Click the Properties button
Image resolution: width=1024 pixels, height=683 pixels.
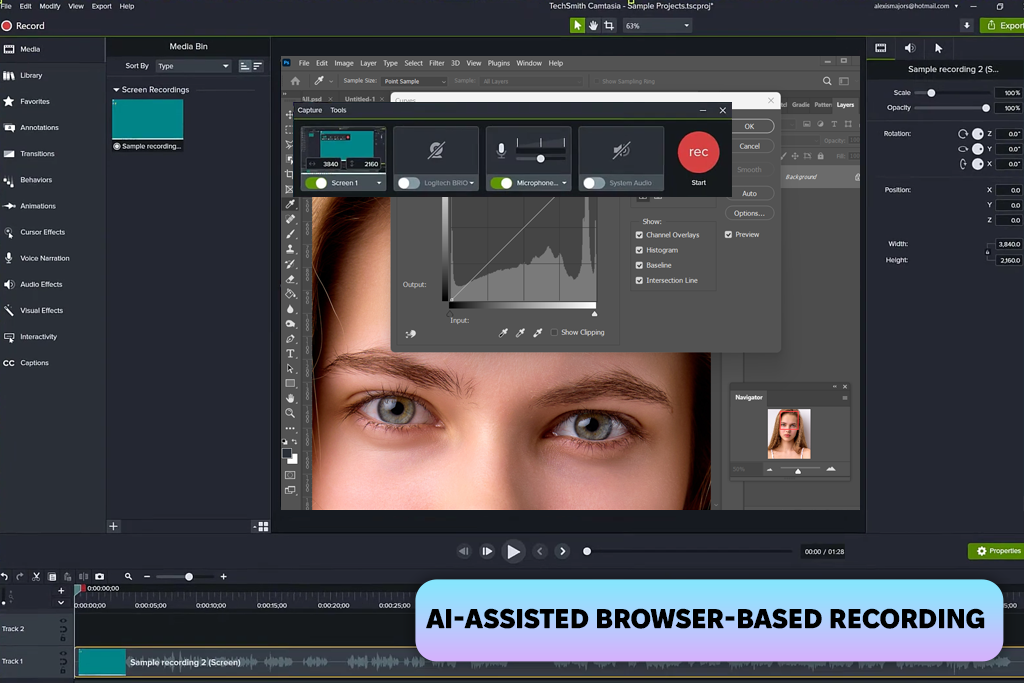point(997,551)
